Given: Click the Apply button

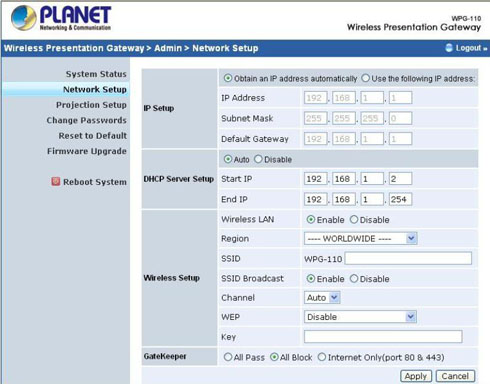Looking at the screenshot, I should [x=416, y=376].
